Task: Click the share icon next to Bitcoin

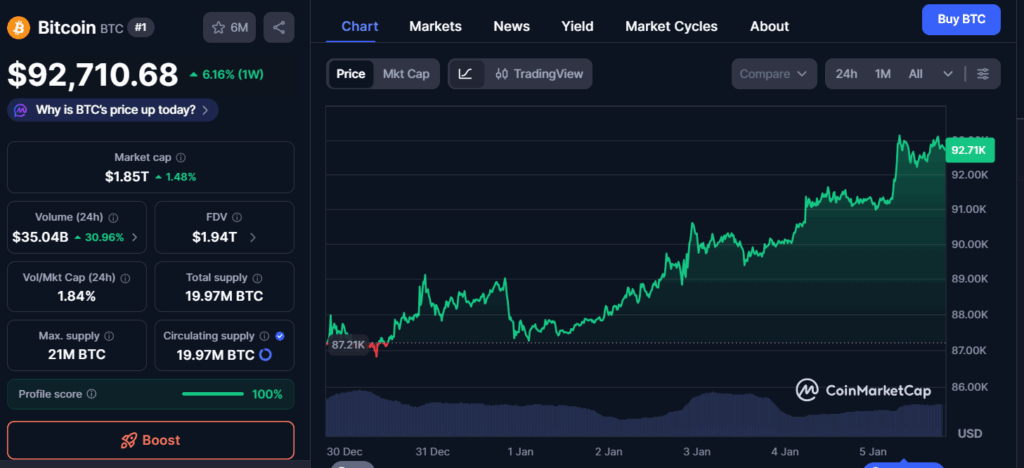Action: [x=279, y=27]
